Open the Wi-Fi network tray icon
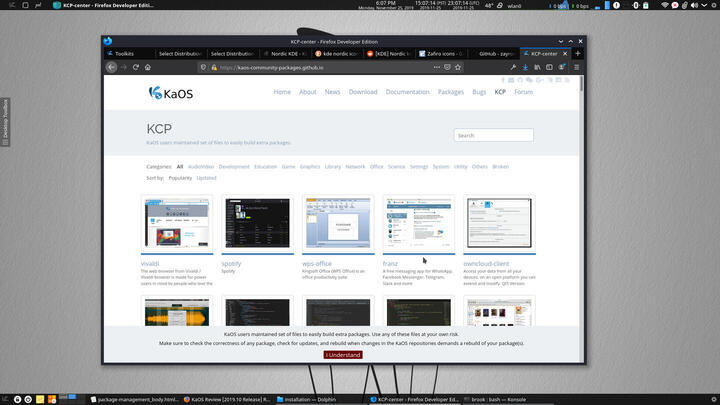Image resolution: width=720 pixels, height=405 pixels. (x=664, y=5)
